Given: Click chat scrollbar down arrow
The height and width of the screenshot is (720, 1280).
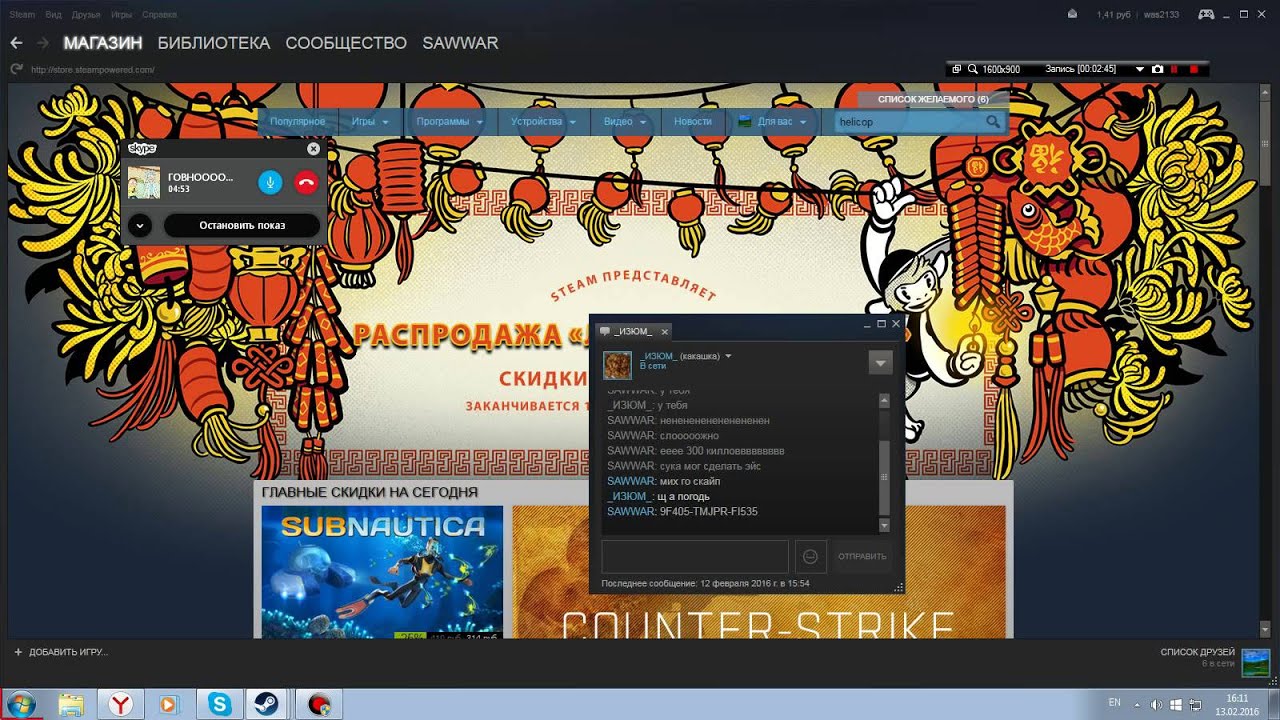Looking at the screenshot, I should [x=884, y=525].
